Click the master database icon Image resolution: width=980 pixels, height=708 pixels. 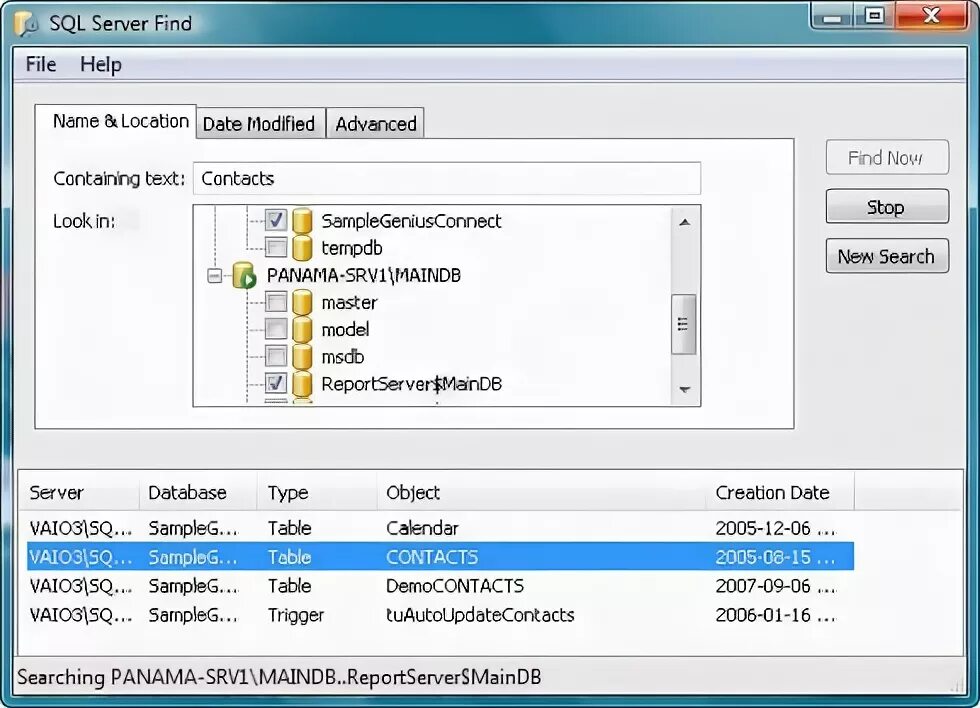302,302
